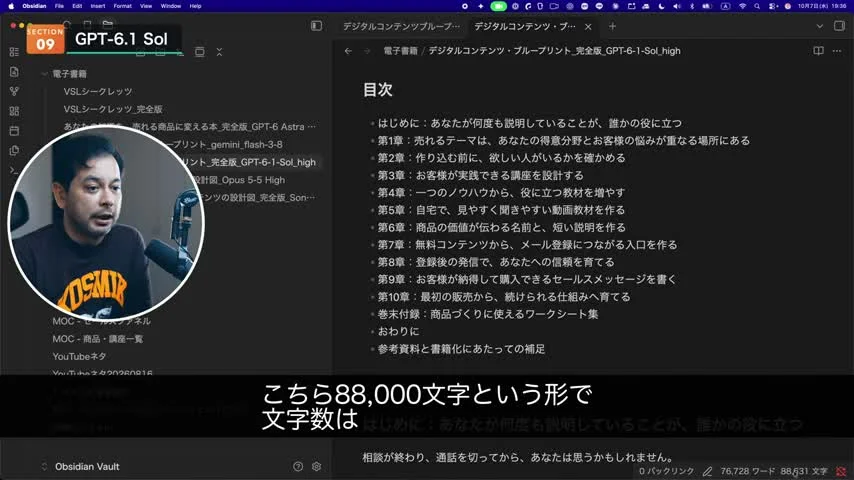Toggle Do Not Disturb moon icon
Image resolution: width=854 pixels, height=480 pixels.
[661, 6]
